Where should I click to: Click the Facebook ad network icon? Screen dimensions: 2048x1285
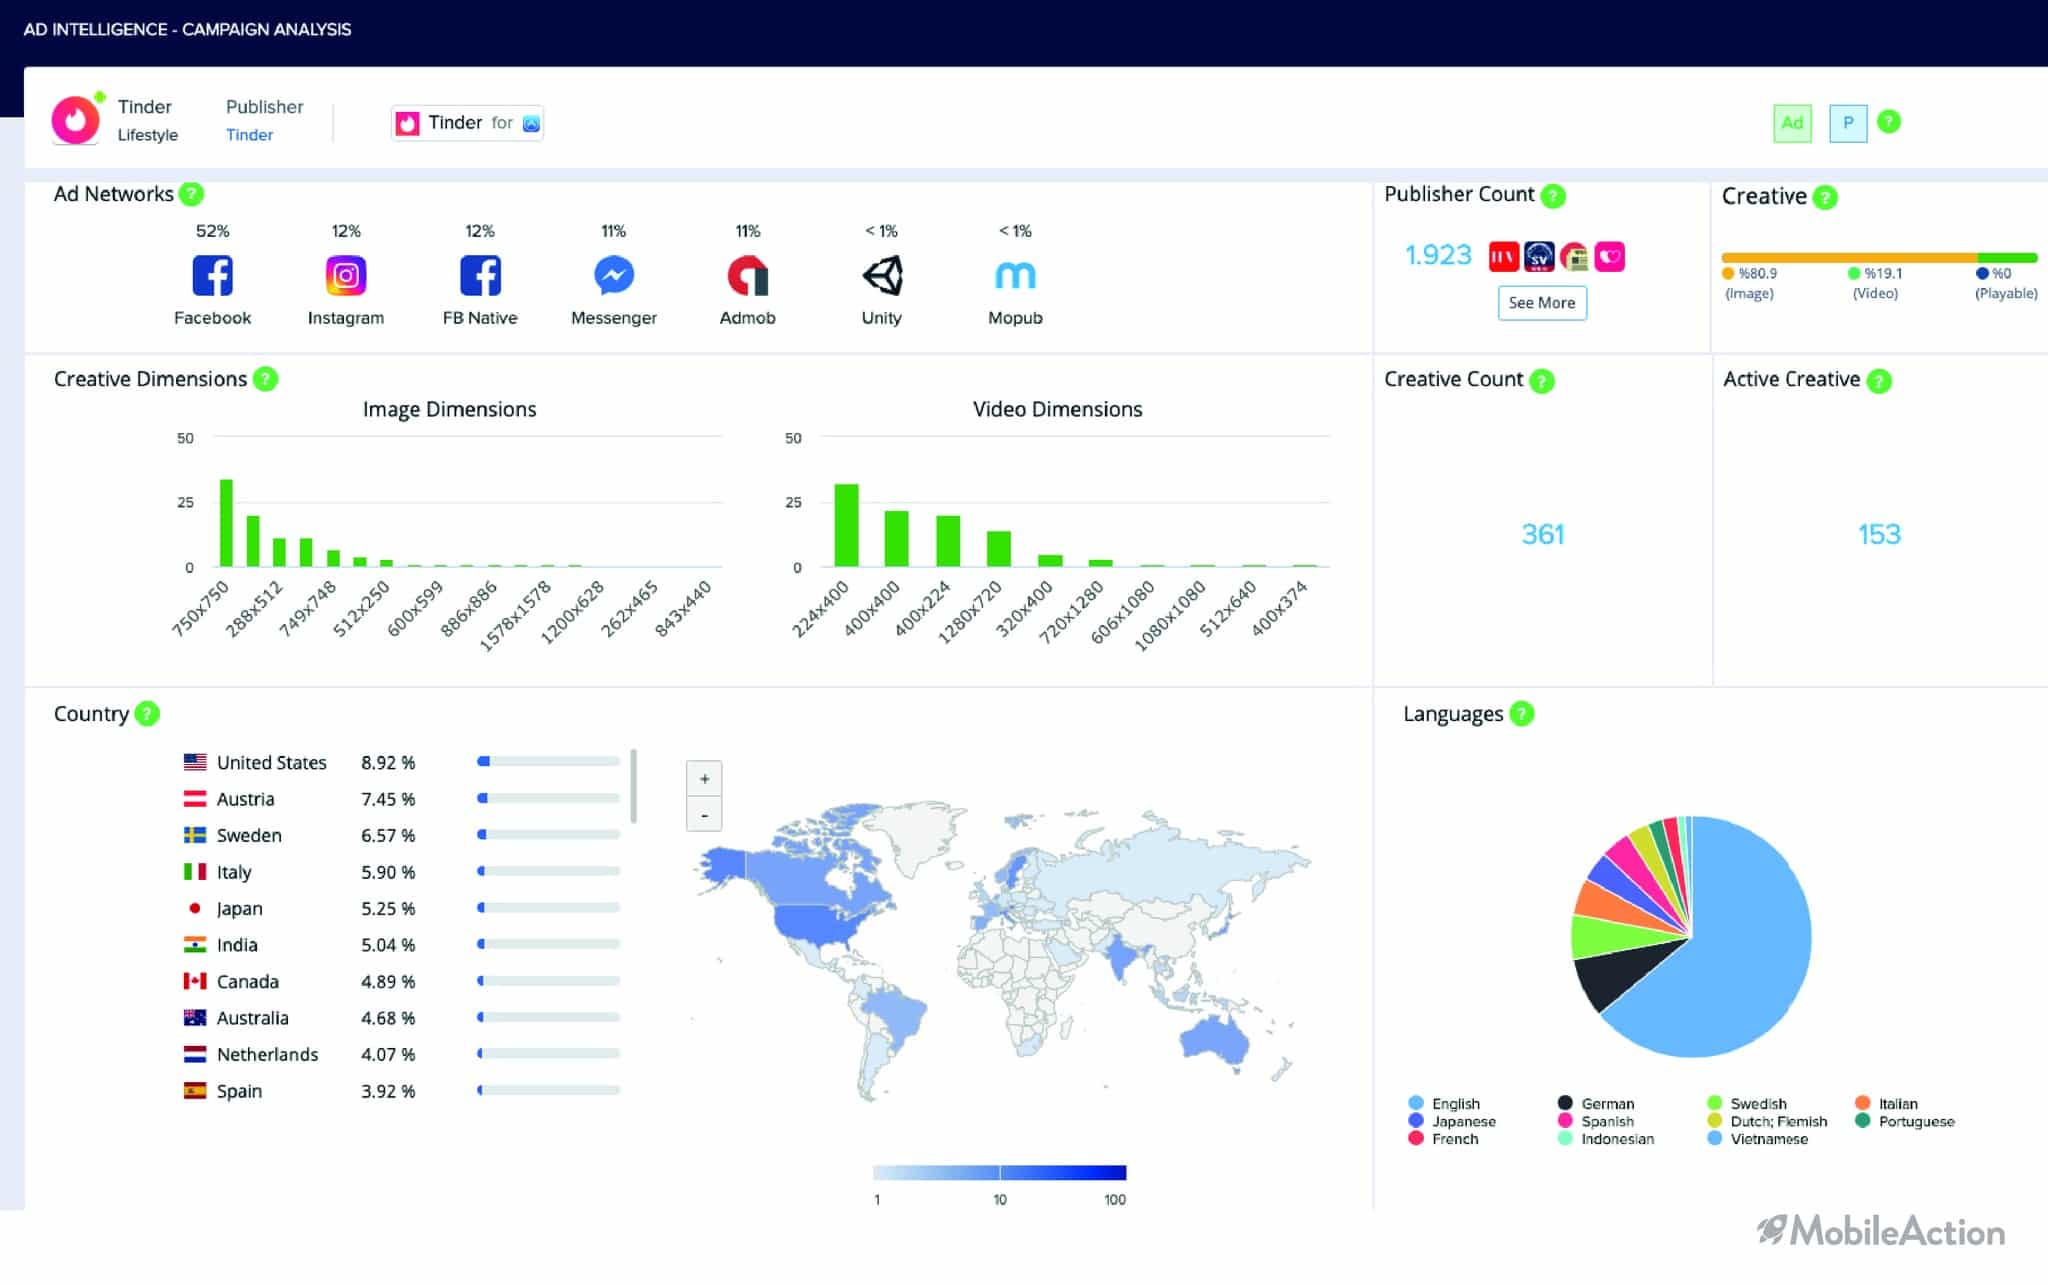point(212,275)
